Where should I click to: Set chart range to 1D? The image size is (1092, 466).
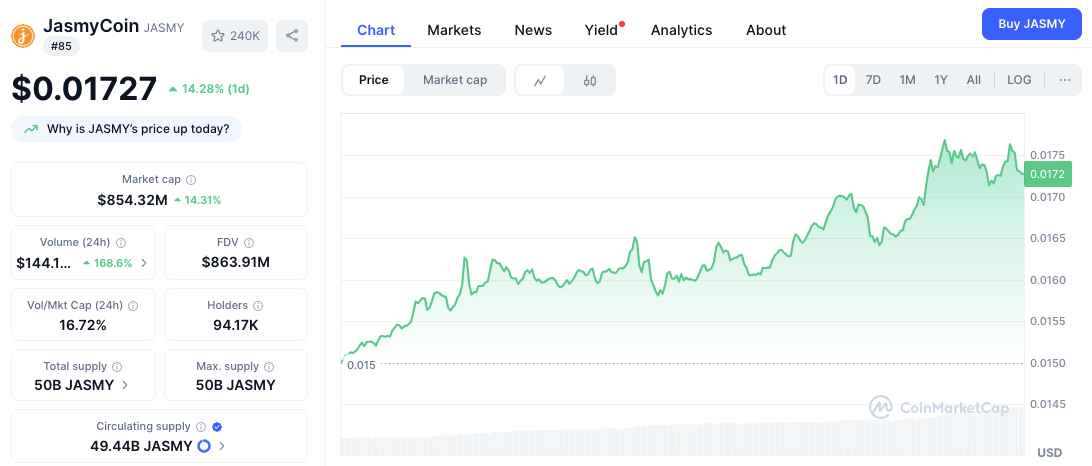click(840, 80)
